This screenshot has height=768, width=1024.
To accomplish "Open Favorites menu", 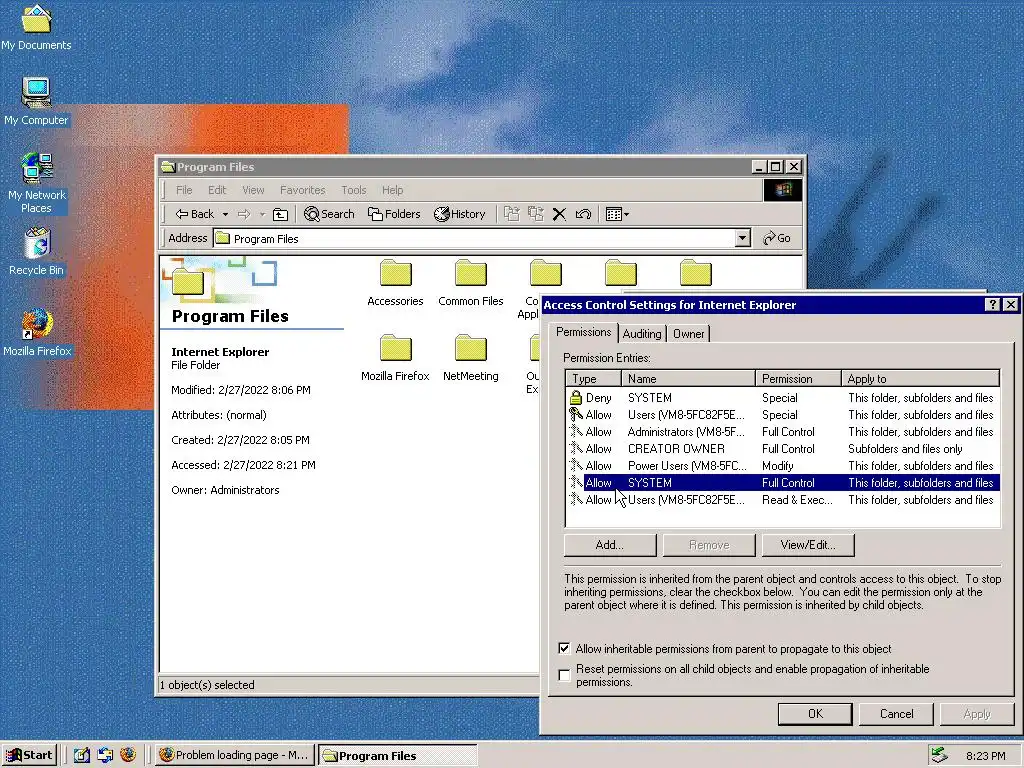I will [302, 190].
